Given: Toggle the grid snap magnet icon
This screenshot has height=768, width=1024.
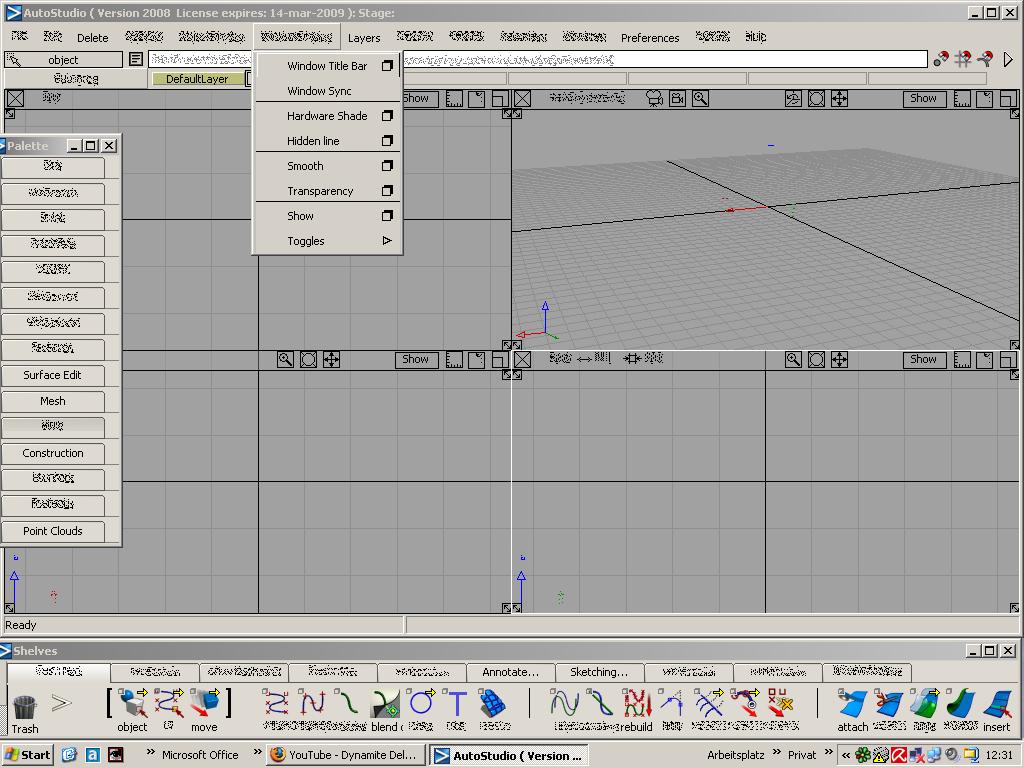Looking at the screenshot, I should point(963,59).
